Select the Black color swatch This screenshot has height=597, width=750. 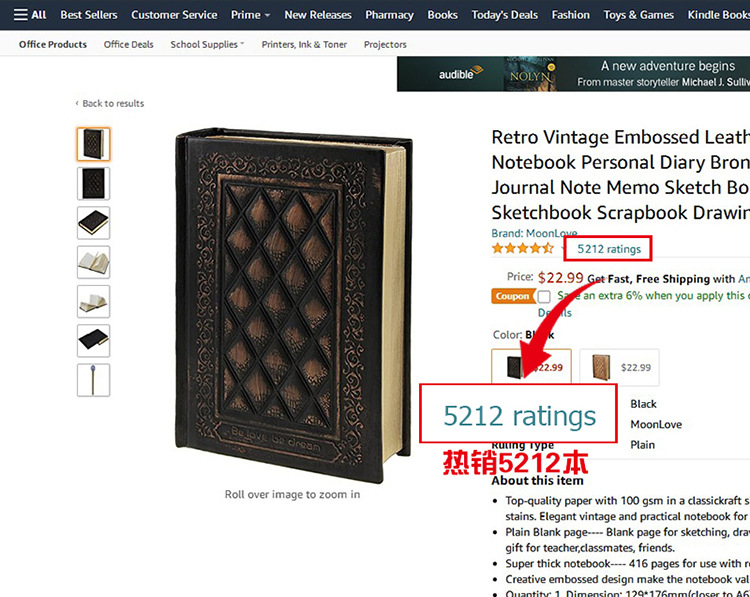click(531, 367)
